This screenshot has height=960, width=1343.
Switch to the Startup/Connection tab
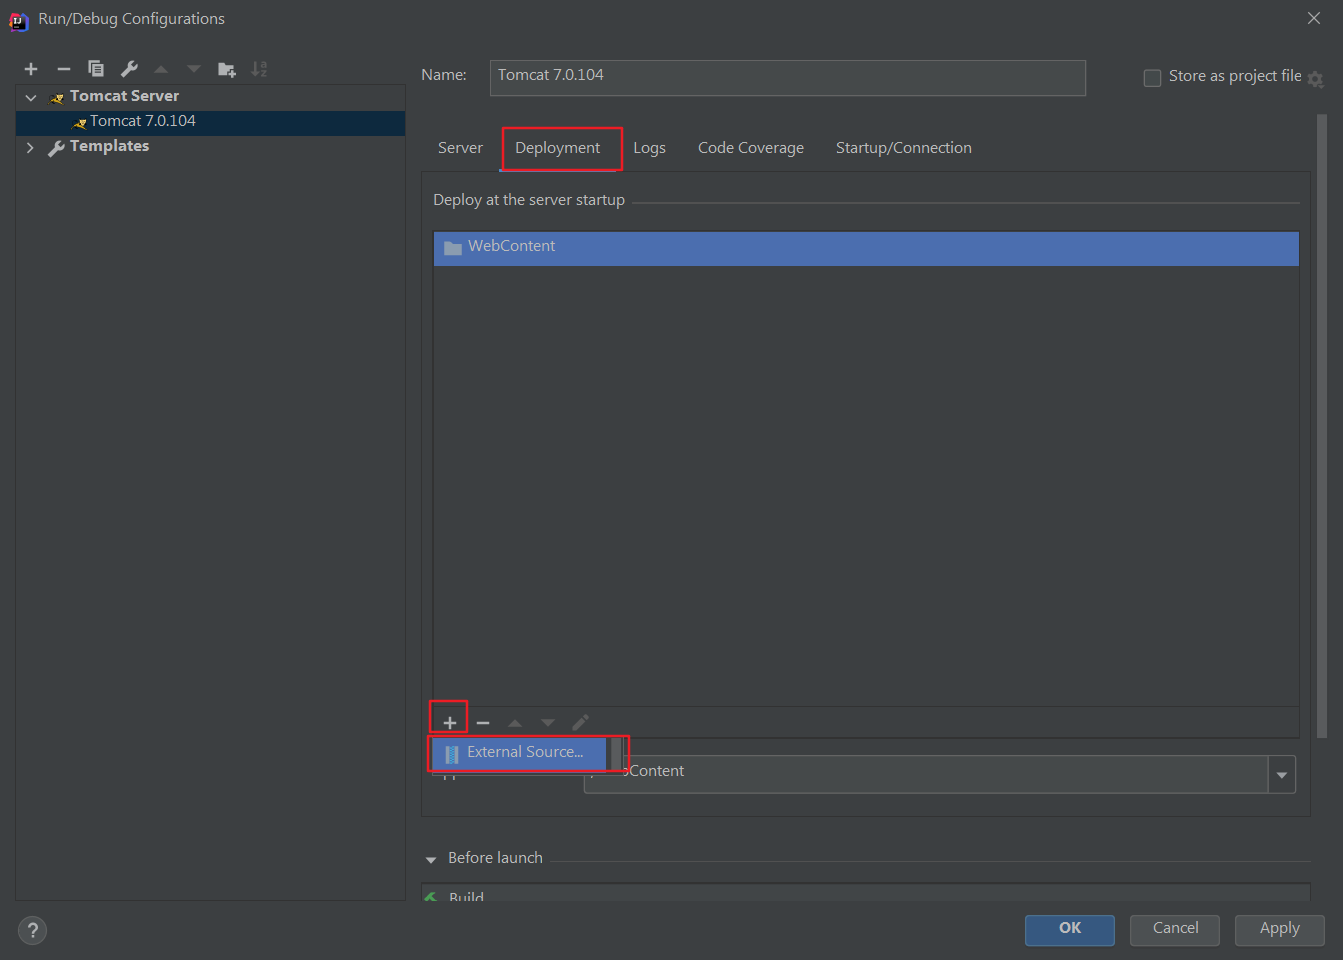point(904,148)
